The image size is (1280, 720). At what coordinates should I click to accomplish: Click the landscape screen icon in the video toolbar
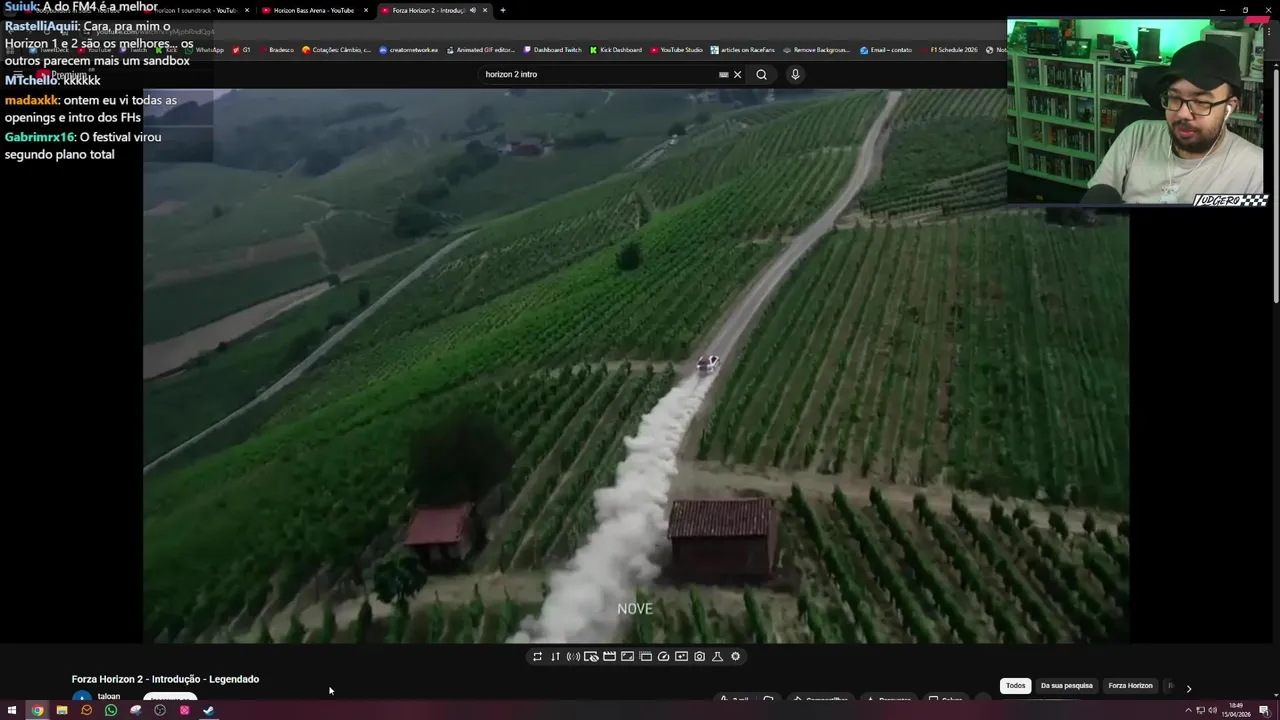(x=627, y=656)
